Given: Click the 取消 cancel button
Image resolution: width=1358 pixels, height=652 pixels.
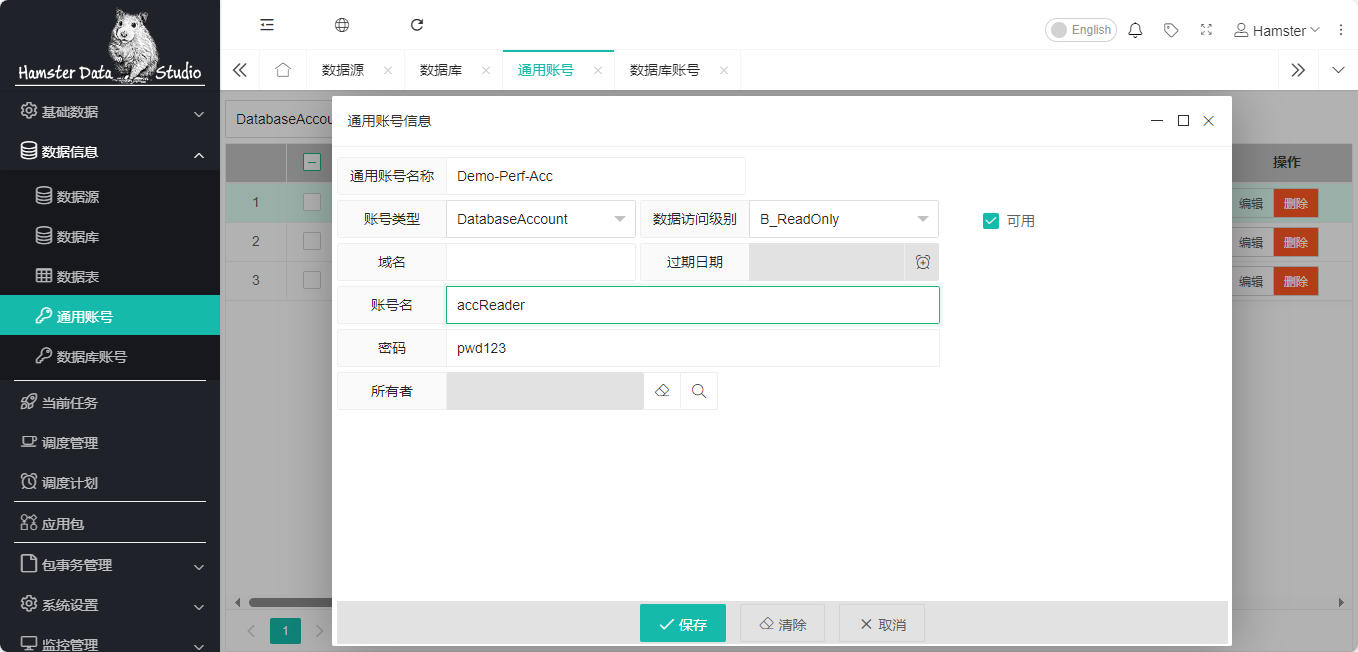Looking at the screenshot, I should [x=882, y=623].
